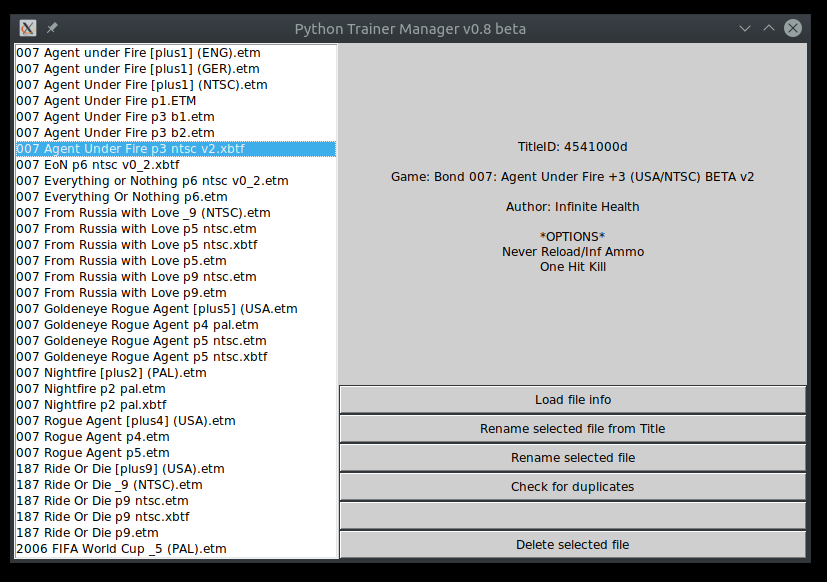Click the Rename selected file button
This screenshot has height=582, width=827.
point(573,457)
